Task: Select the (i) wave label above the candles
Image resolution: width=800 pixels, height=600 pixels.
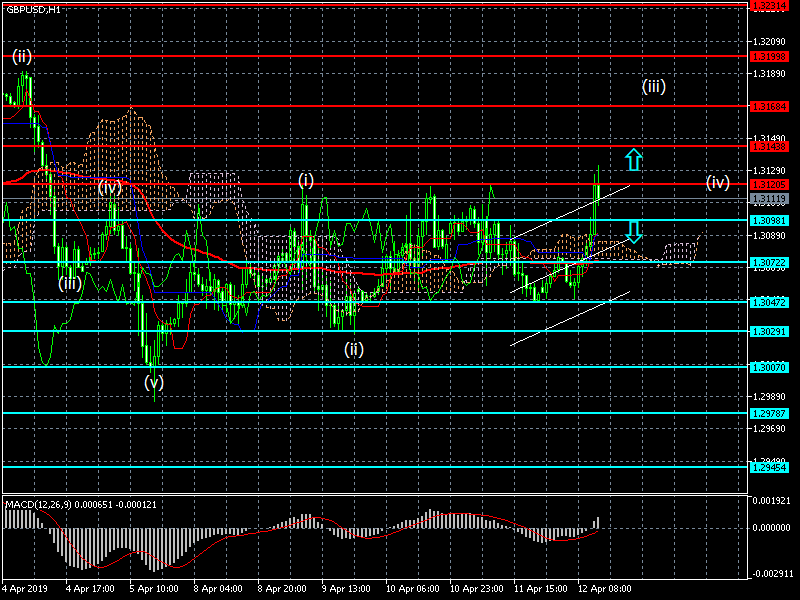Action: (305, 180)
